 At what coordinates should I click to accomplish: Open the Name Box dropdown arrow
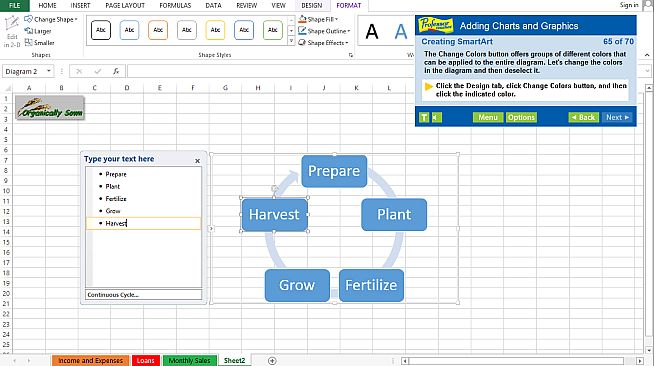pos(49,71)
